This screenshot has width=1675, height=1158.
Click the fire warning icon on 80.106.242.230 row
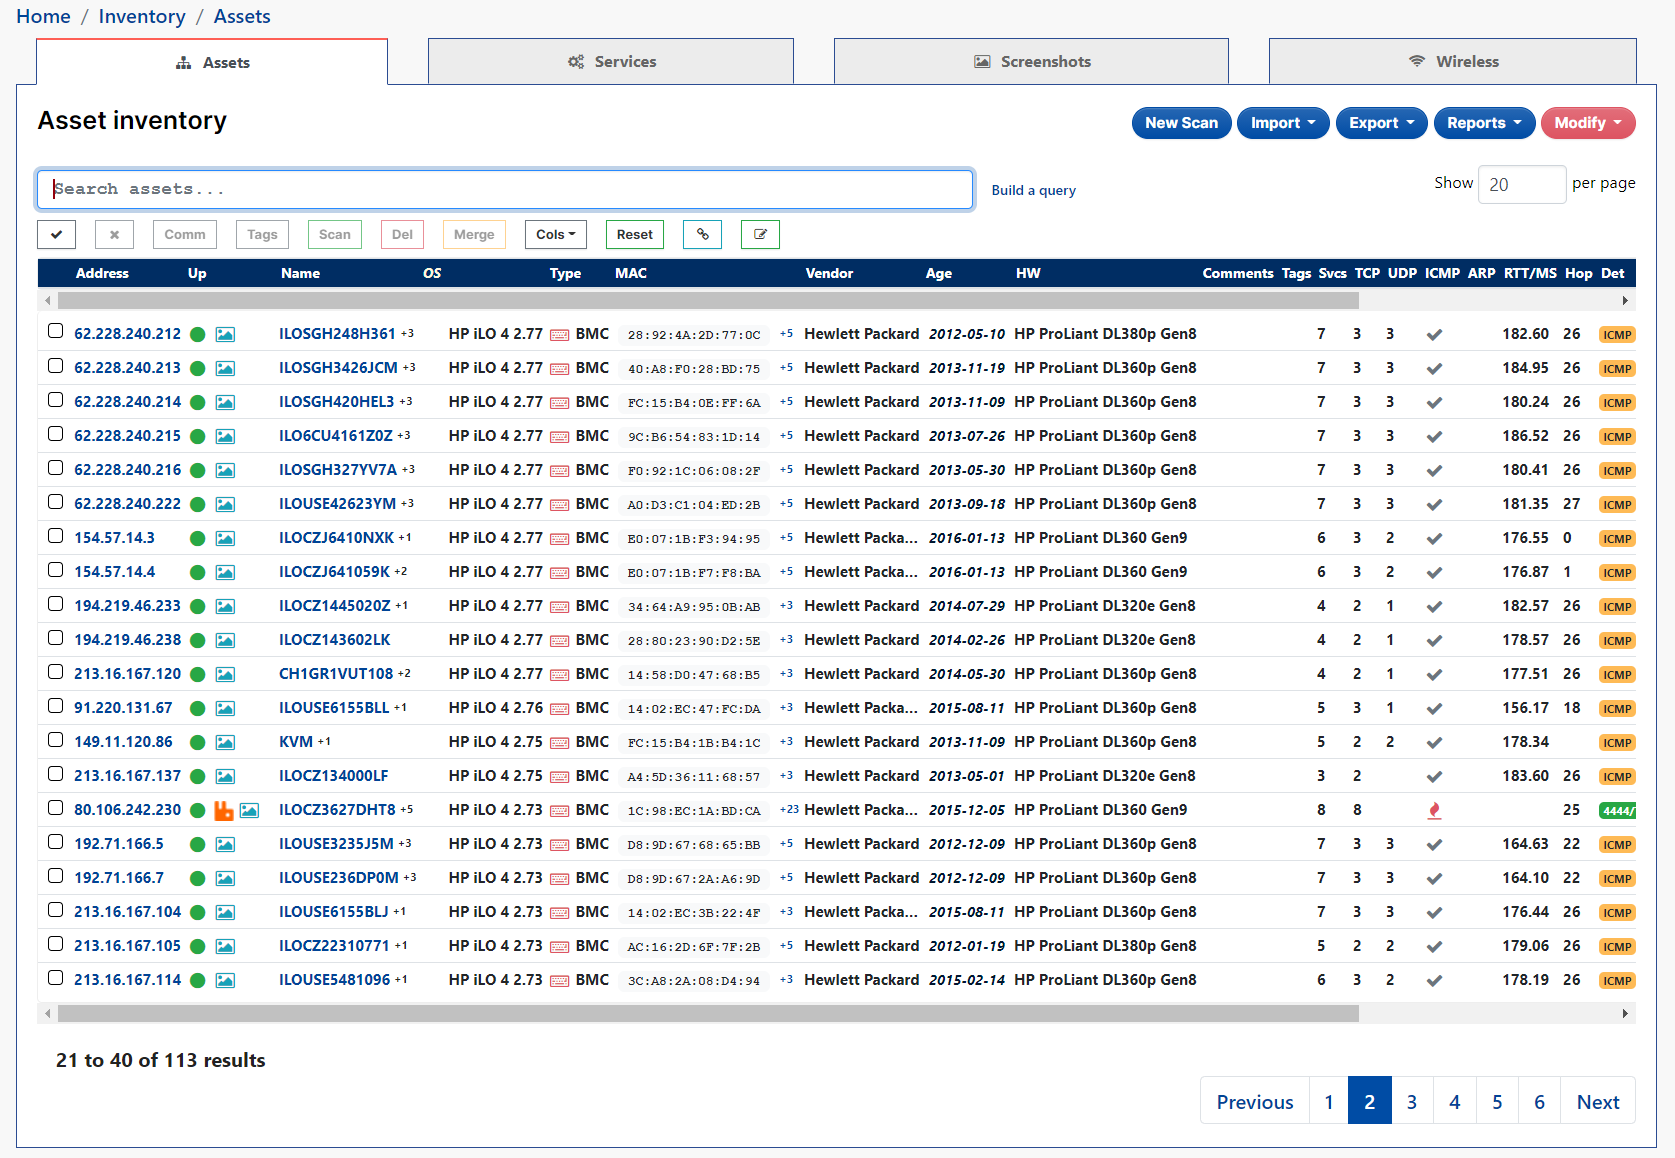(x=223, y=810)
